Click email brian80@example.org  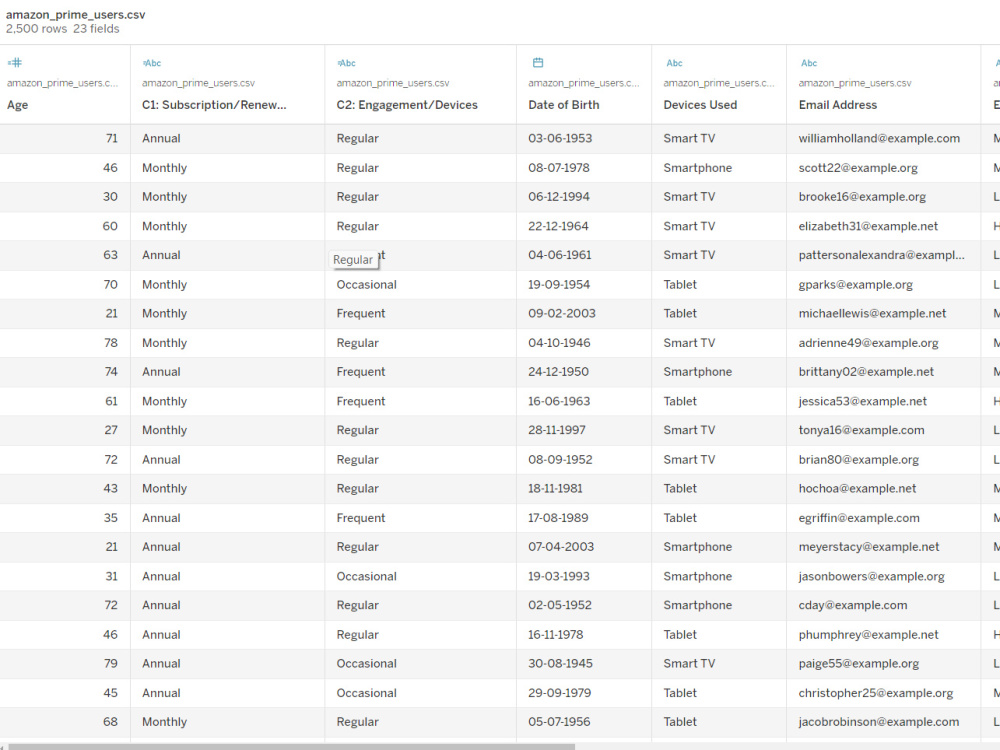(858, 460)
